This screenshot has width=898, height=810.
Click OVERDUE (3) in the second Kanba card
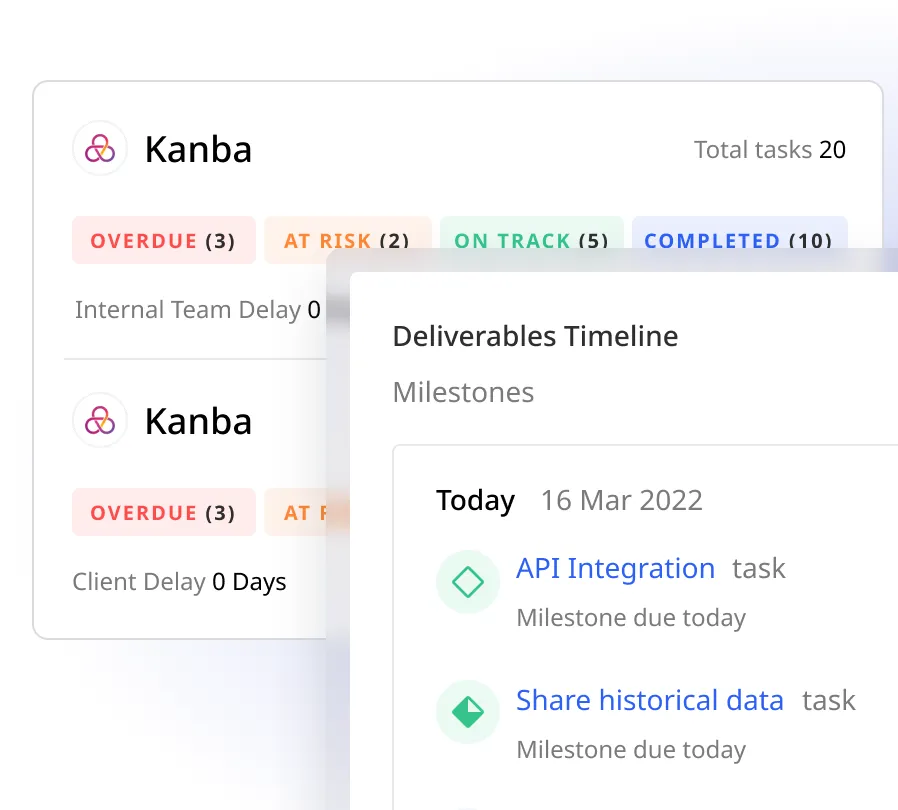coord(163,513)
